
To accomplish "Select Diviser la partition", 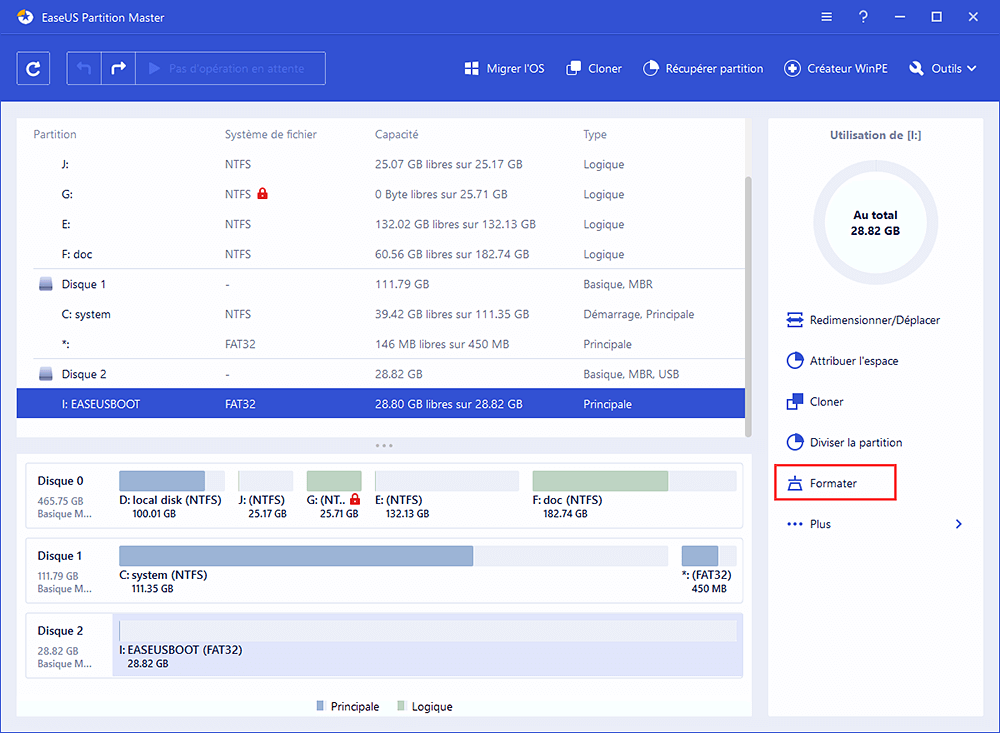I will click(844, 443).
